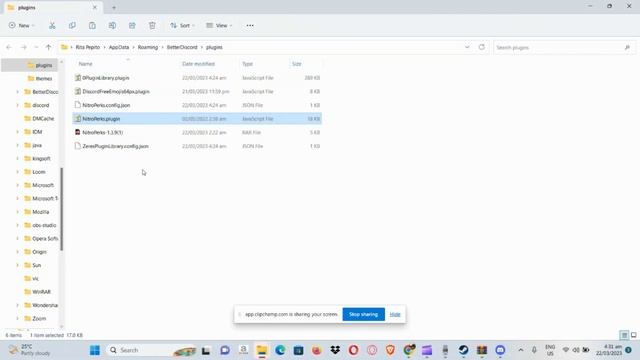Open the weather widget on taskbar
The width and height of the screenshot is (640, 360).
pos(29,350)
